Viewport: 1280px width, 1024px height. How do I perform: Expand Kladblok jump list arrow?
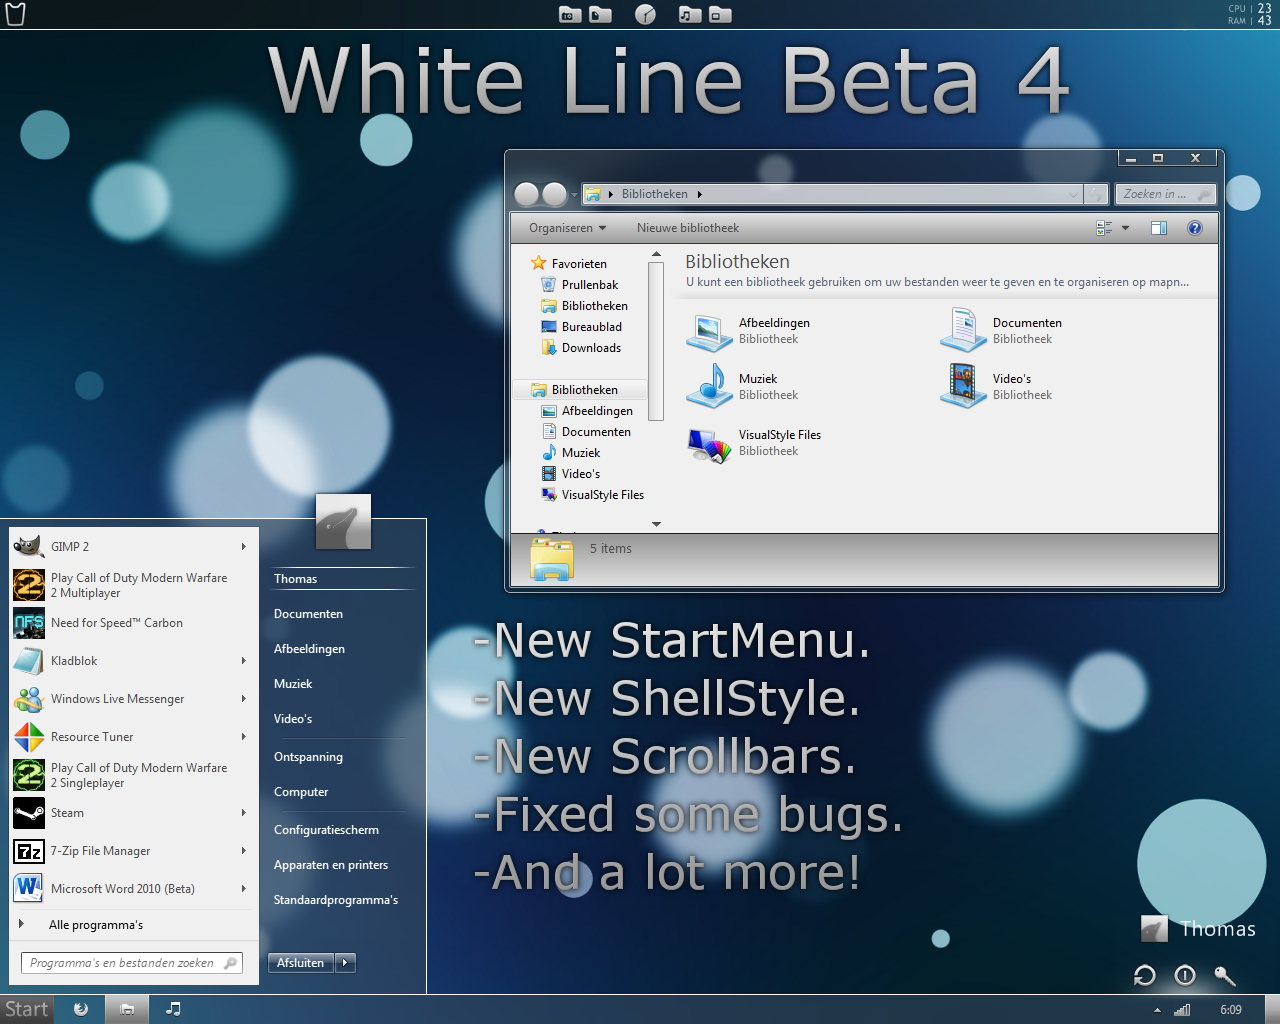tap(243, 661)
